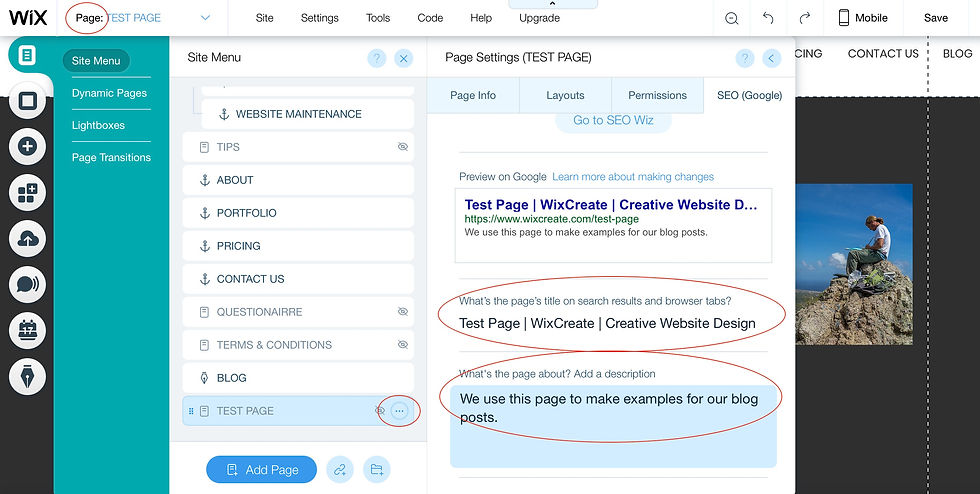Click the Wix logo
This screenshot has width=980, height=494.
coord(28,18)
